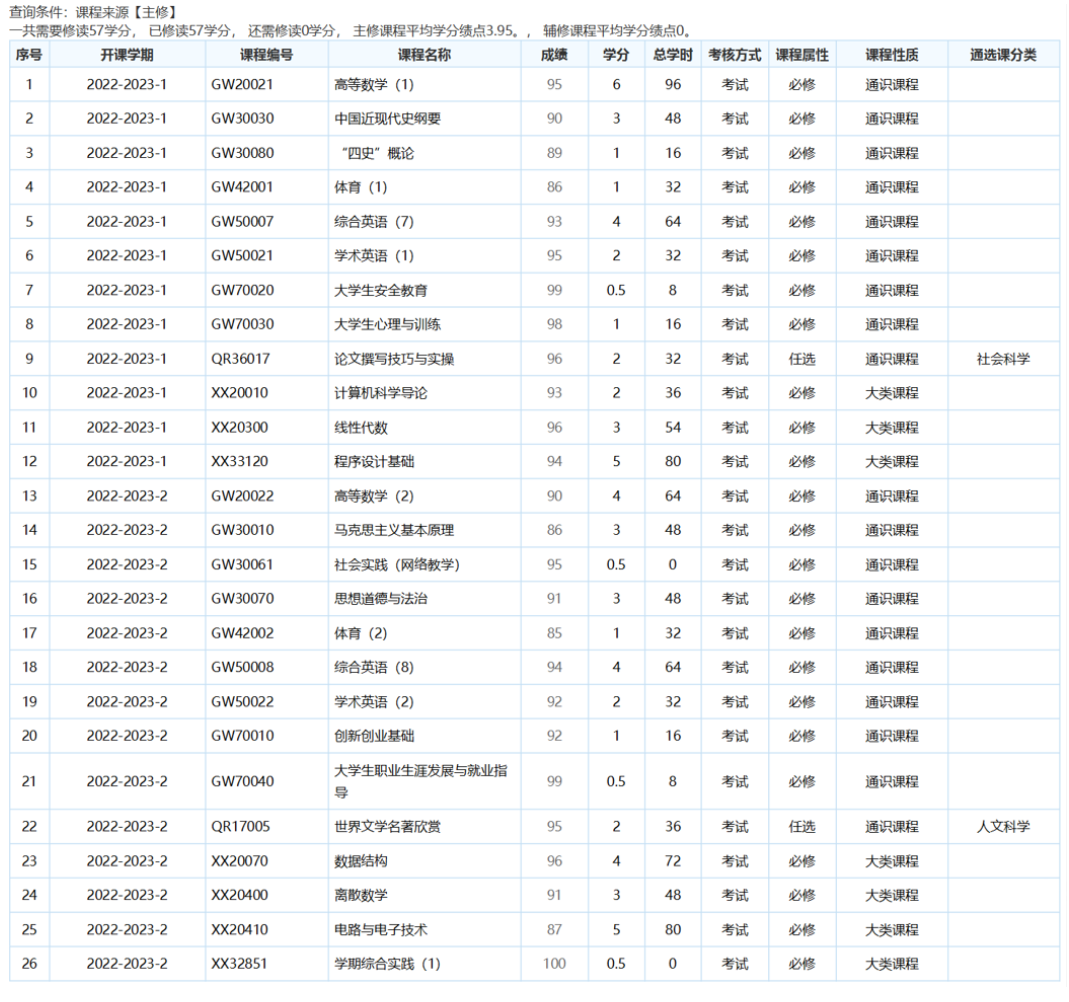This screenshot has width=1069, height=1002.
Task: Click the 课程编号 column header
Action: (267, 55)
